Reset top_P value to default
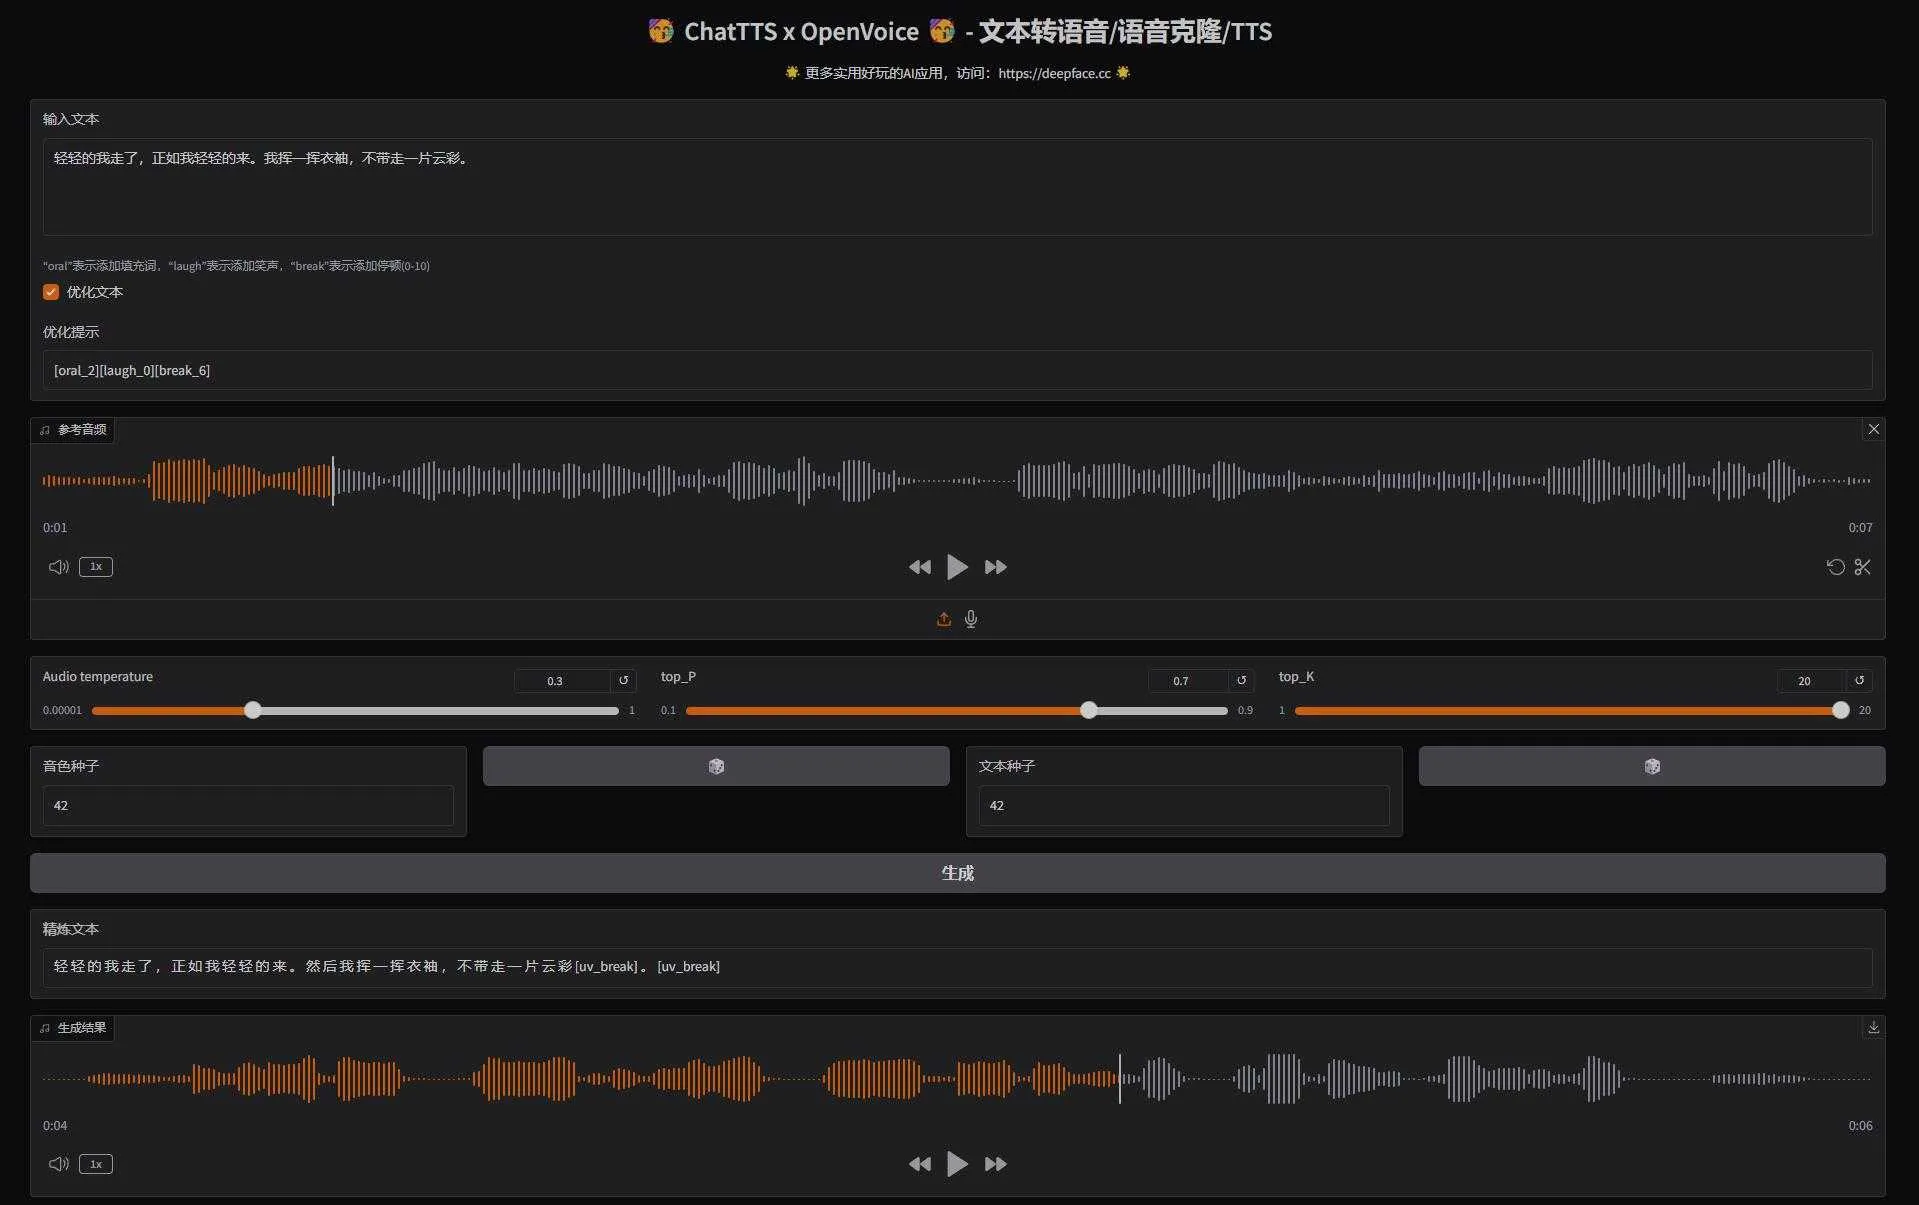This screenshot has width=1919, height=1205. tap(1241, 680)
